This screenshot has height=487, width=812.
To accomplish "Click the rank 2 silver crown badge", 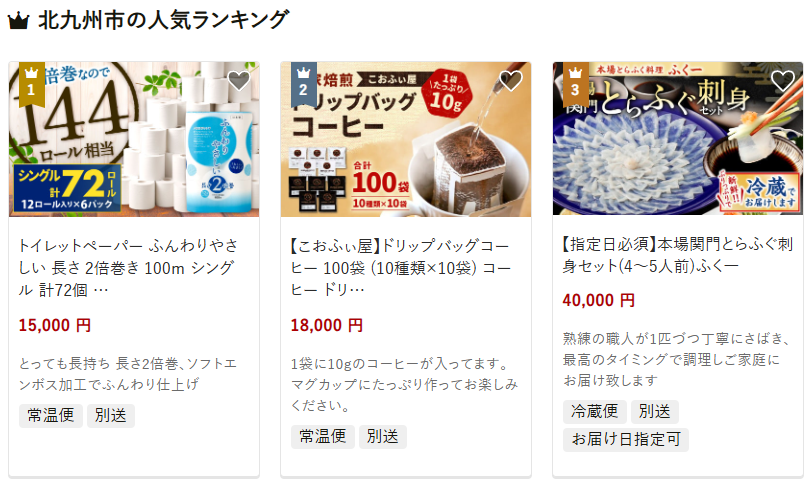I will [x=303, y=84].
